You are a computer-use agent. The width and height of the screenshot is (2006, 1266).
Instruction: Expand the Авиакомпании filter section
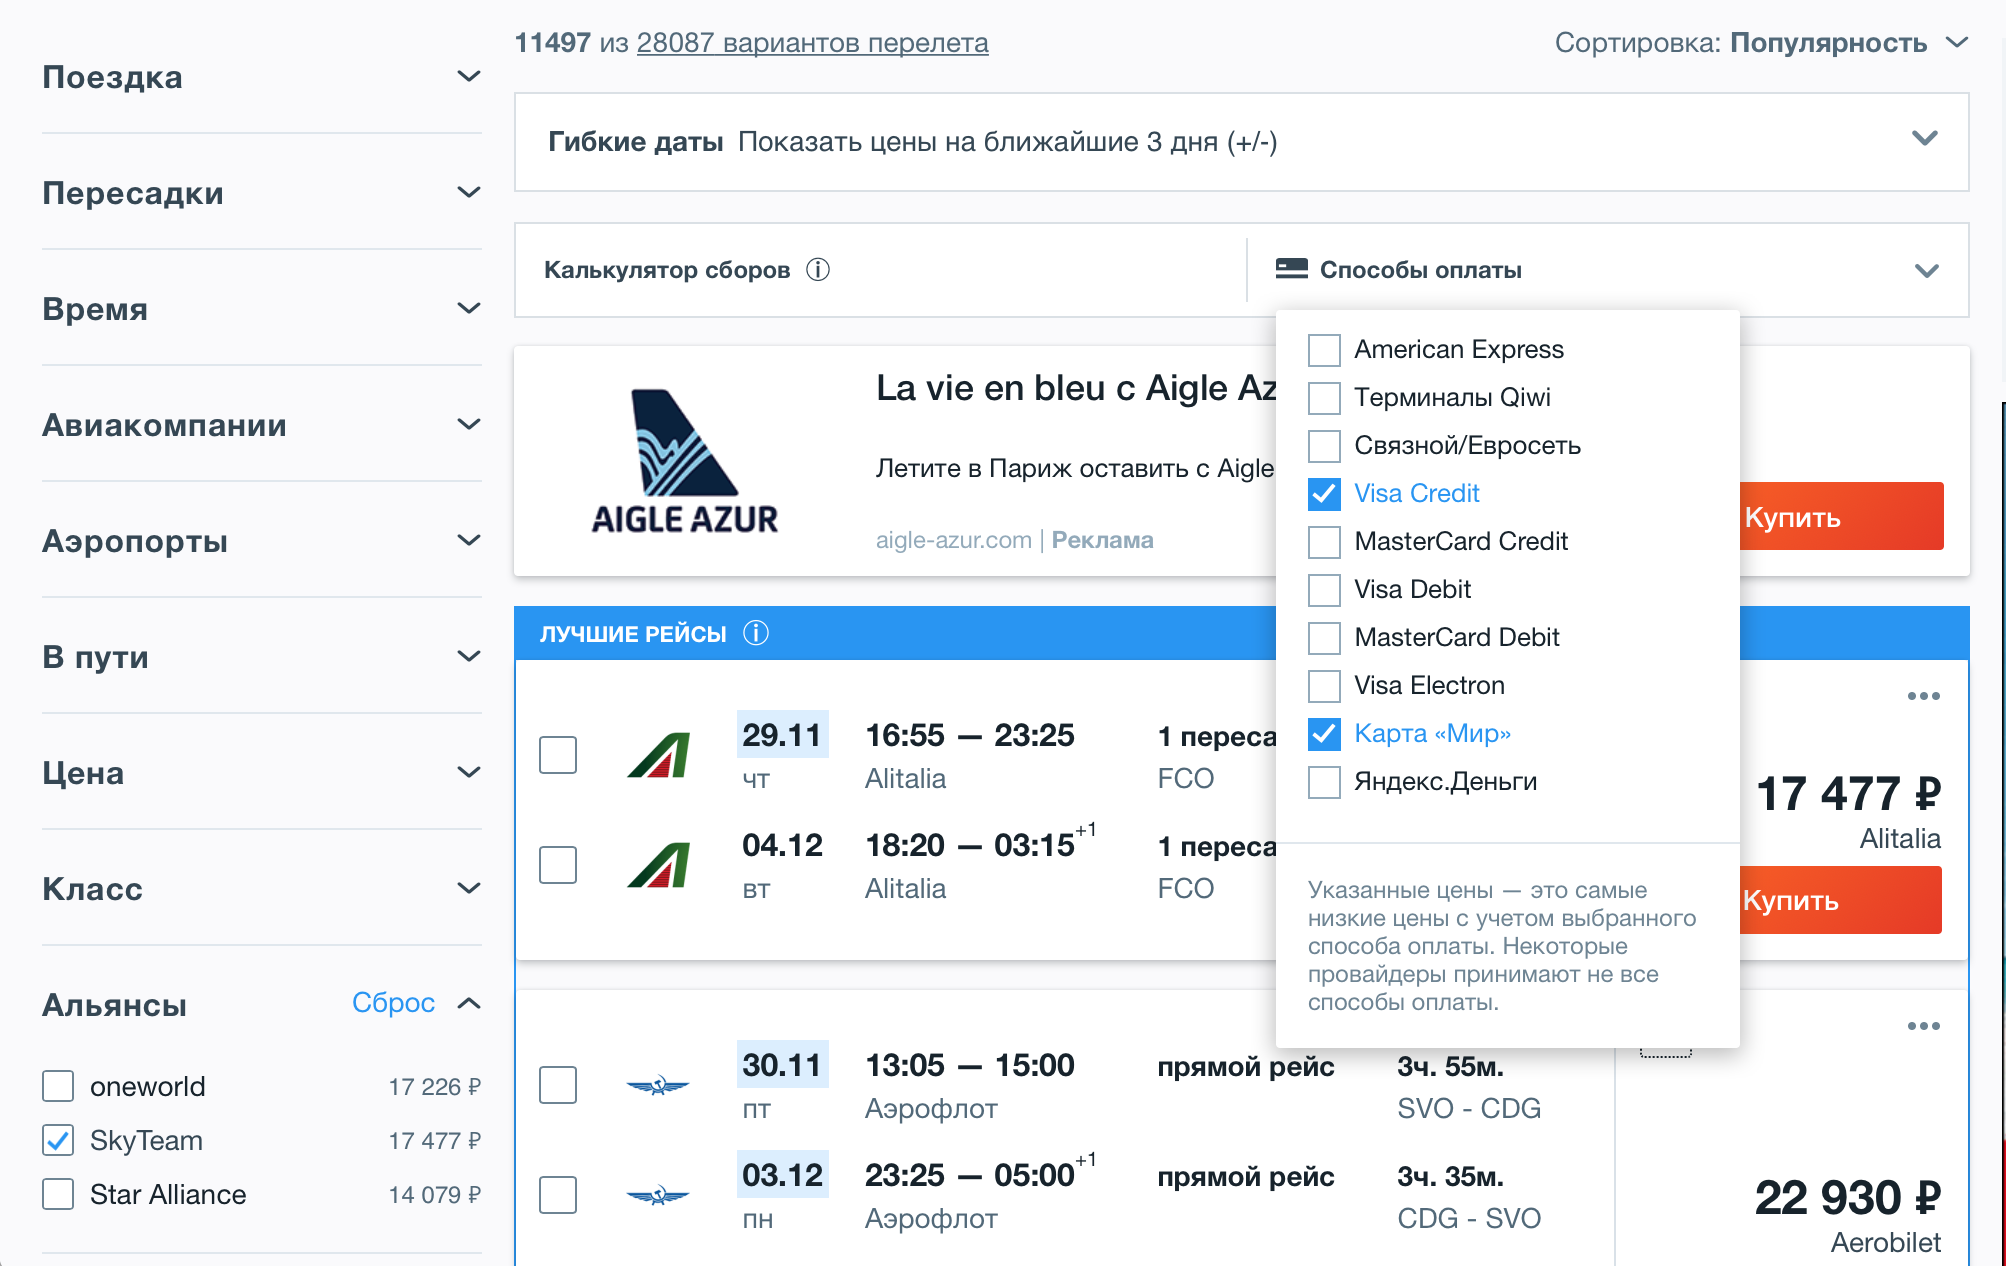[x=468, y=424]
